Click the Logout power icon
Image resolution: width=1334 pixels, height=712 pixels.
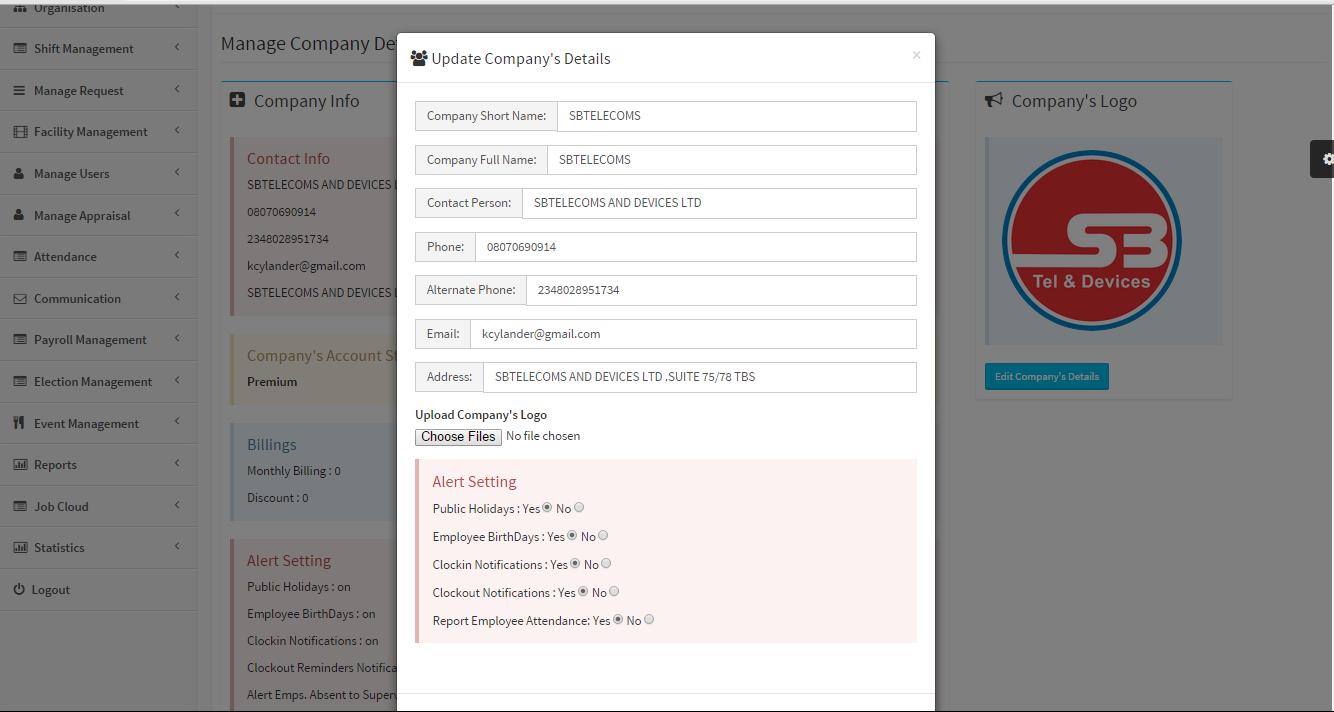click(x=18, y=590)
